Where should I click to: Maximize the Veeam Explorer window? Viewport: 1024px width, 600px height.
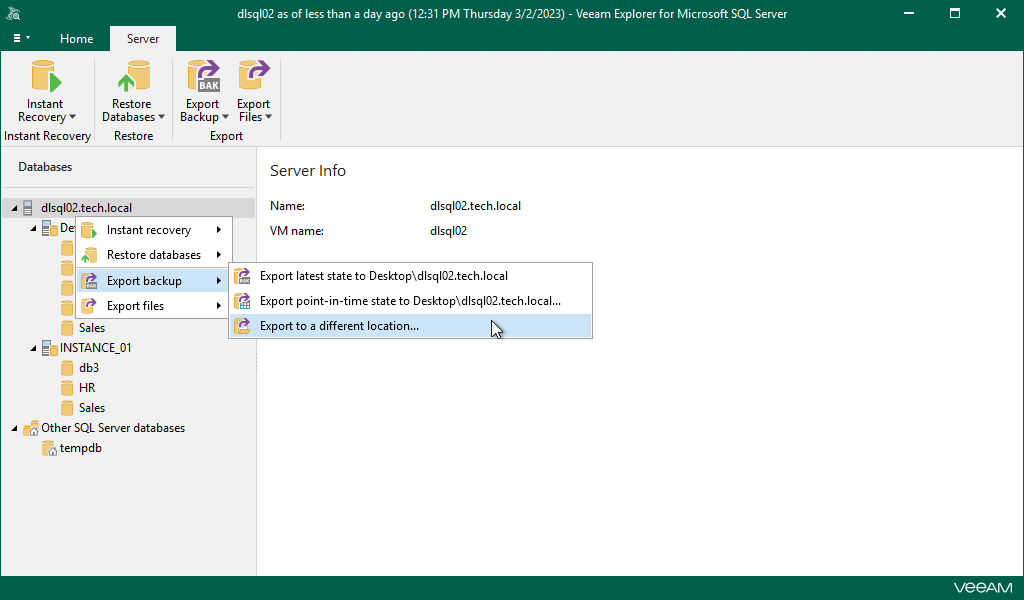point(955,13)
